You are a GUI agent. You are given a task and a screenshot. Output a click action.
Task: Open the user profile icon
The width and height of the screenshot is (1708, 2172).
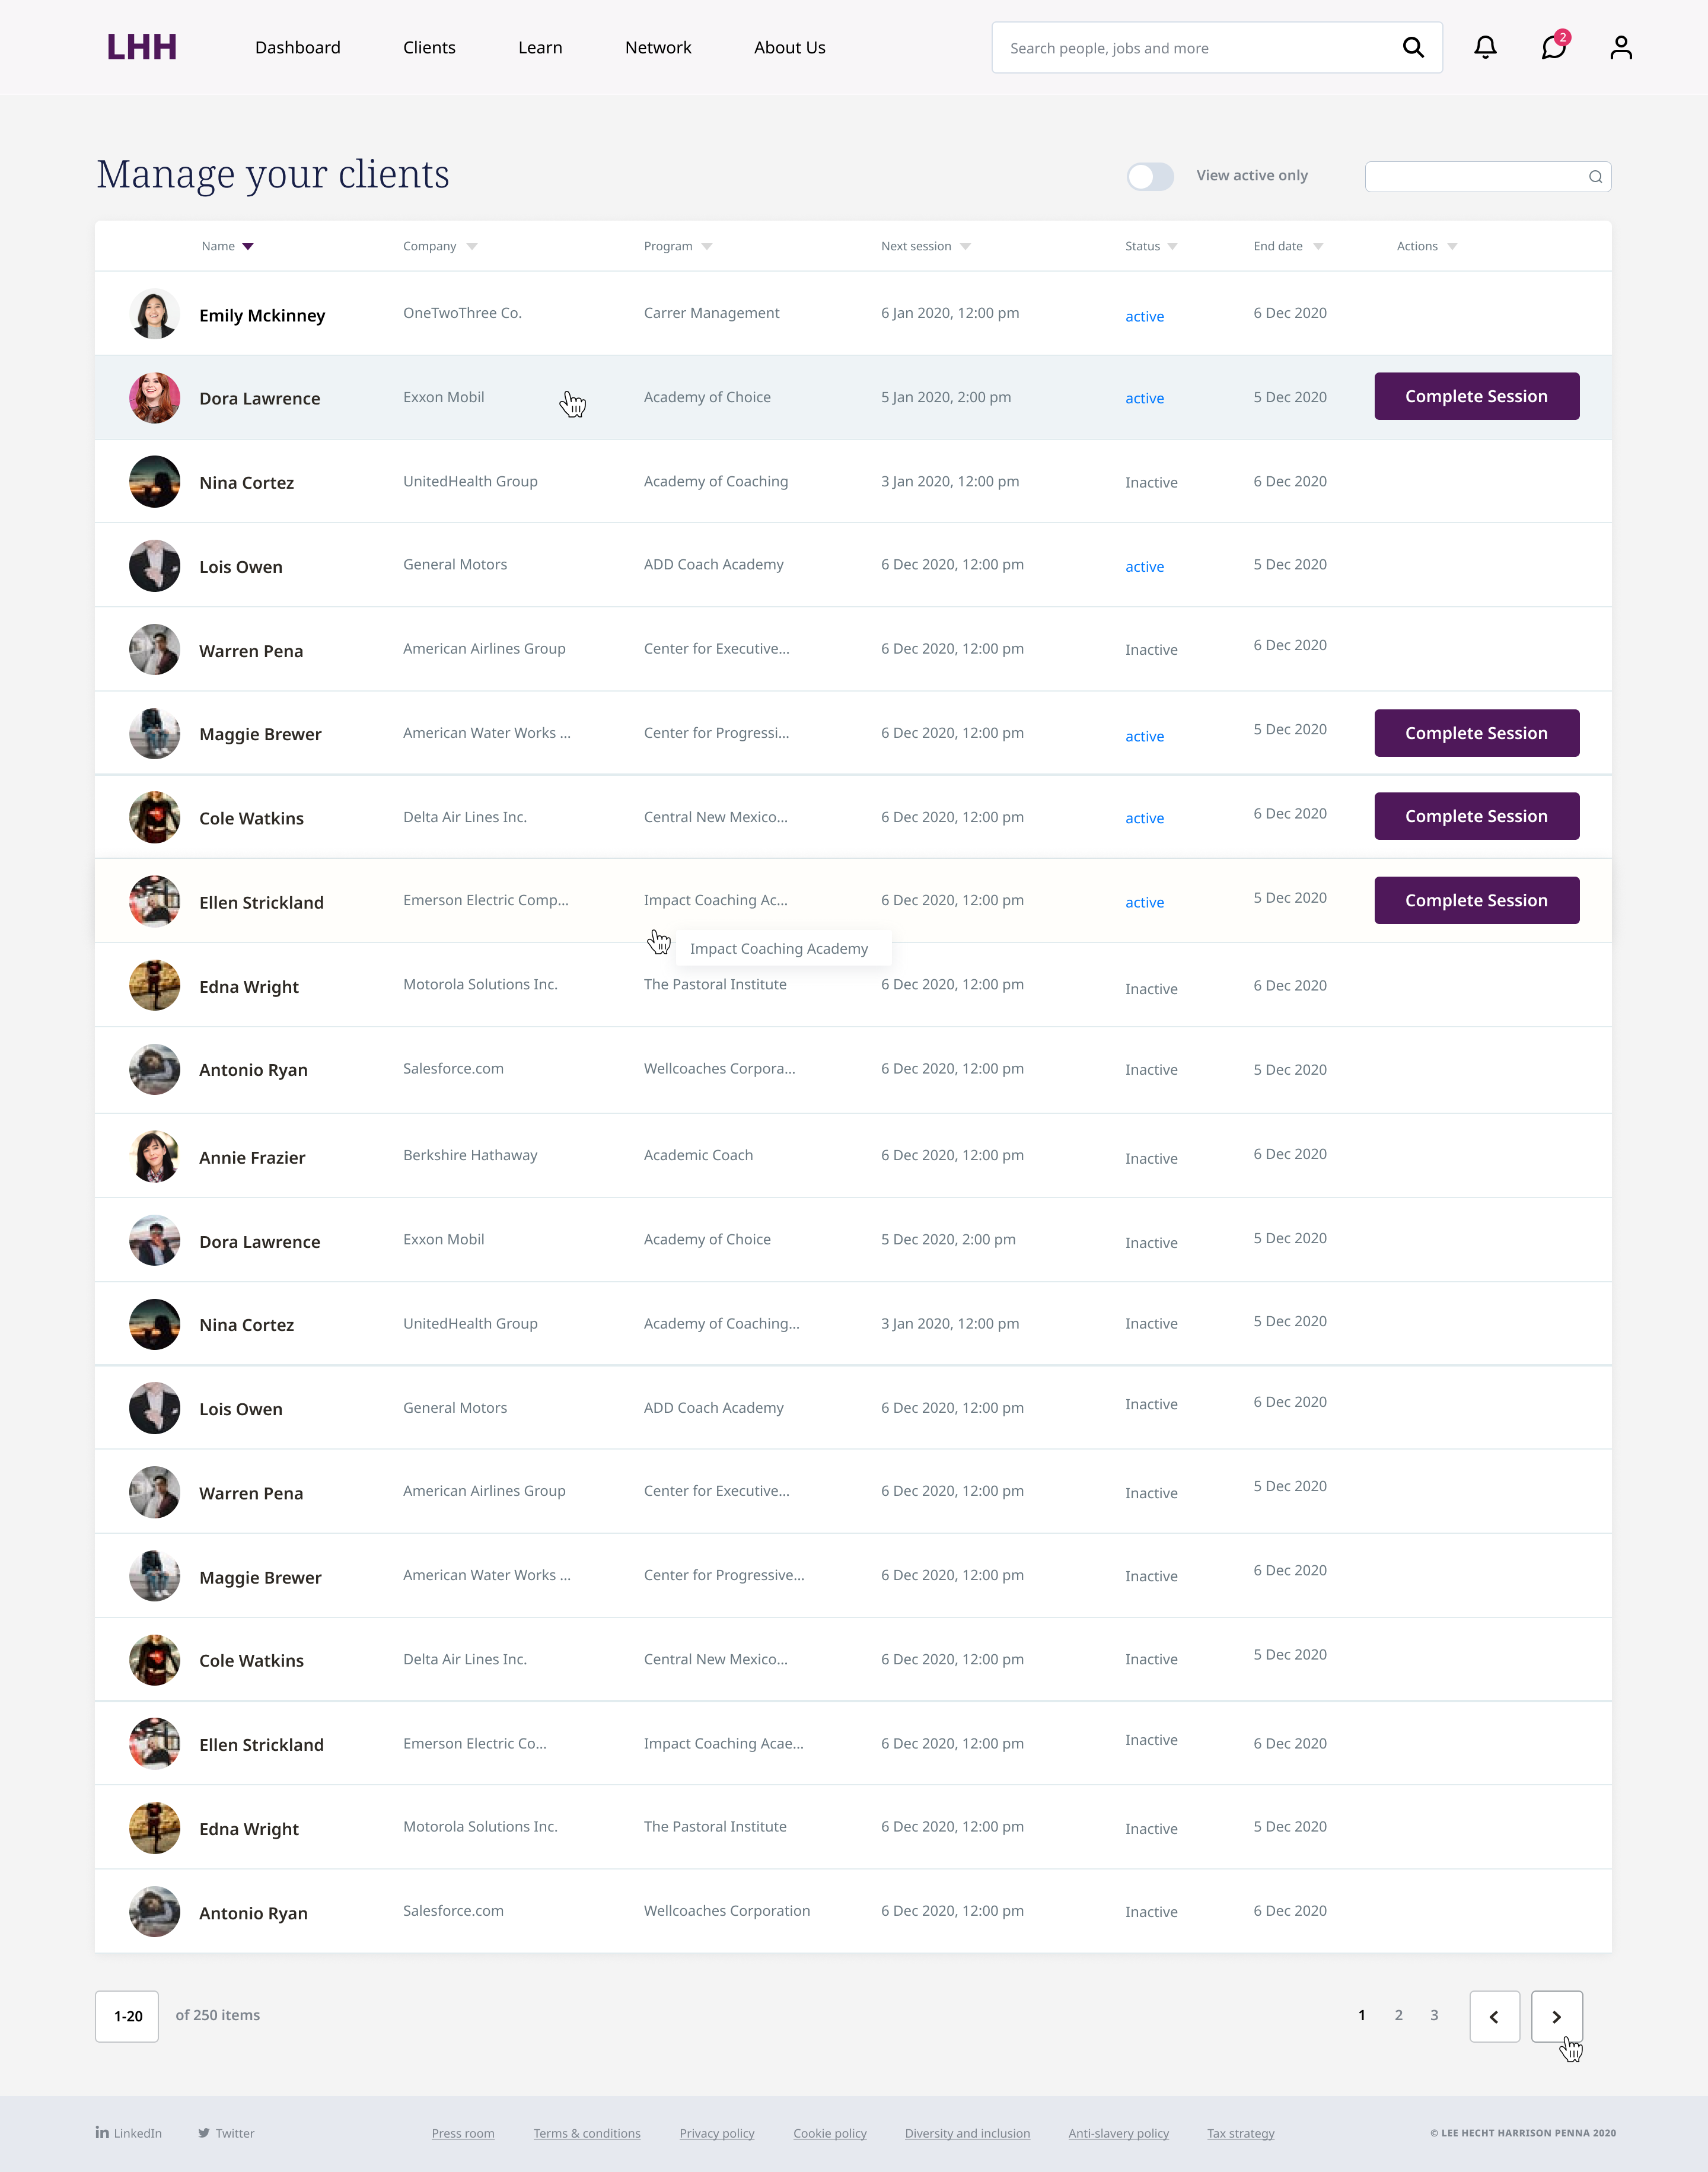[x=1621, y=47]
